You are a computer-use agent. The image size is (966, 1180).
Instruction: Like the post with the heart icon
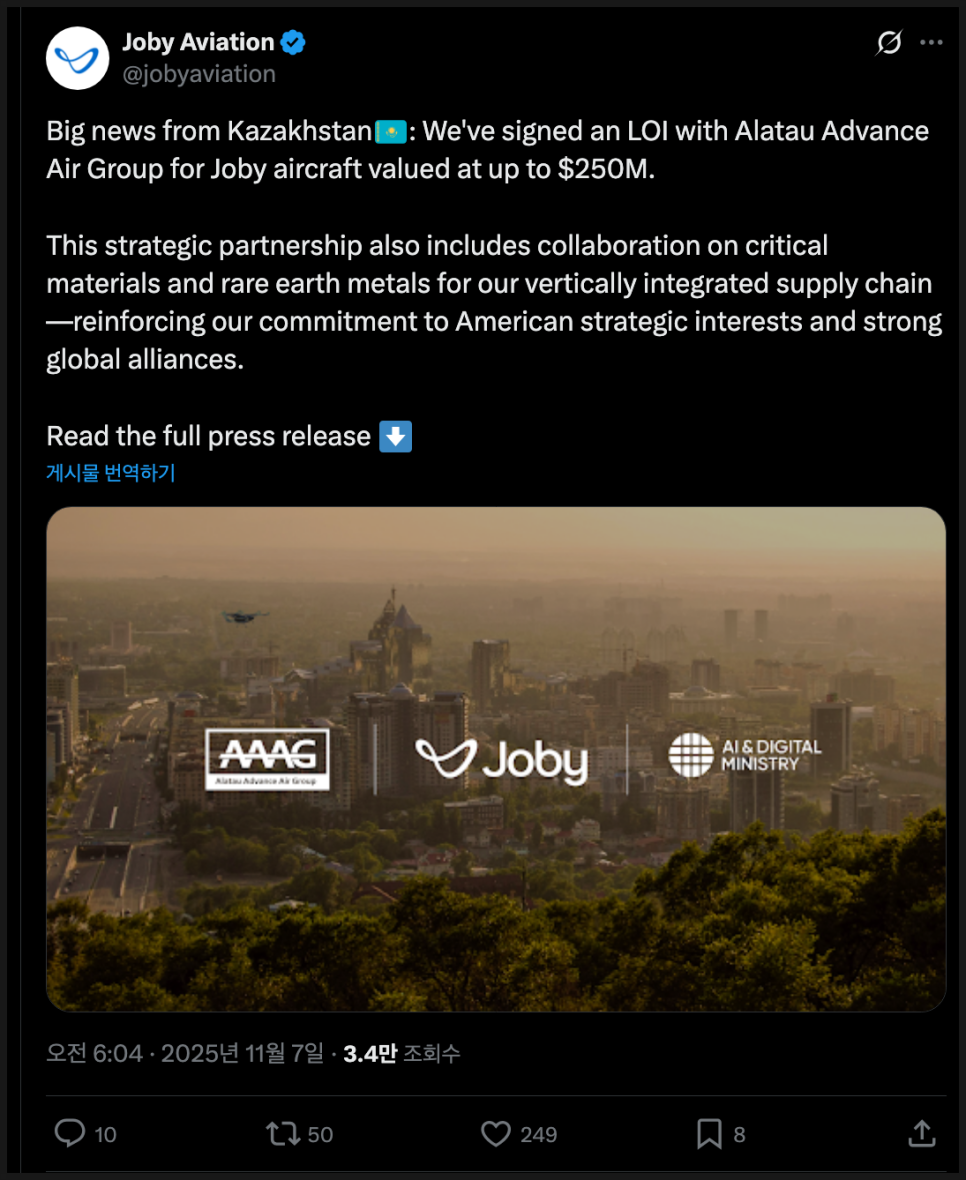coord(496,1133)
